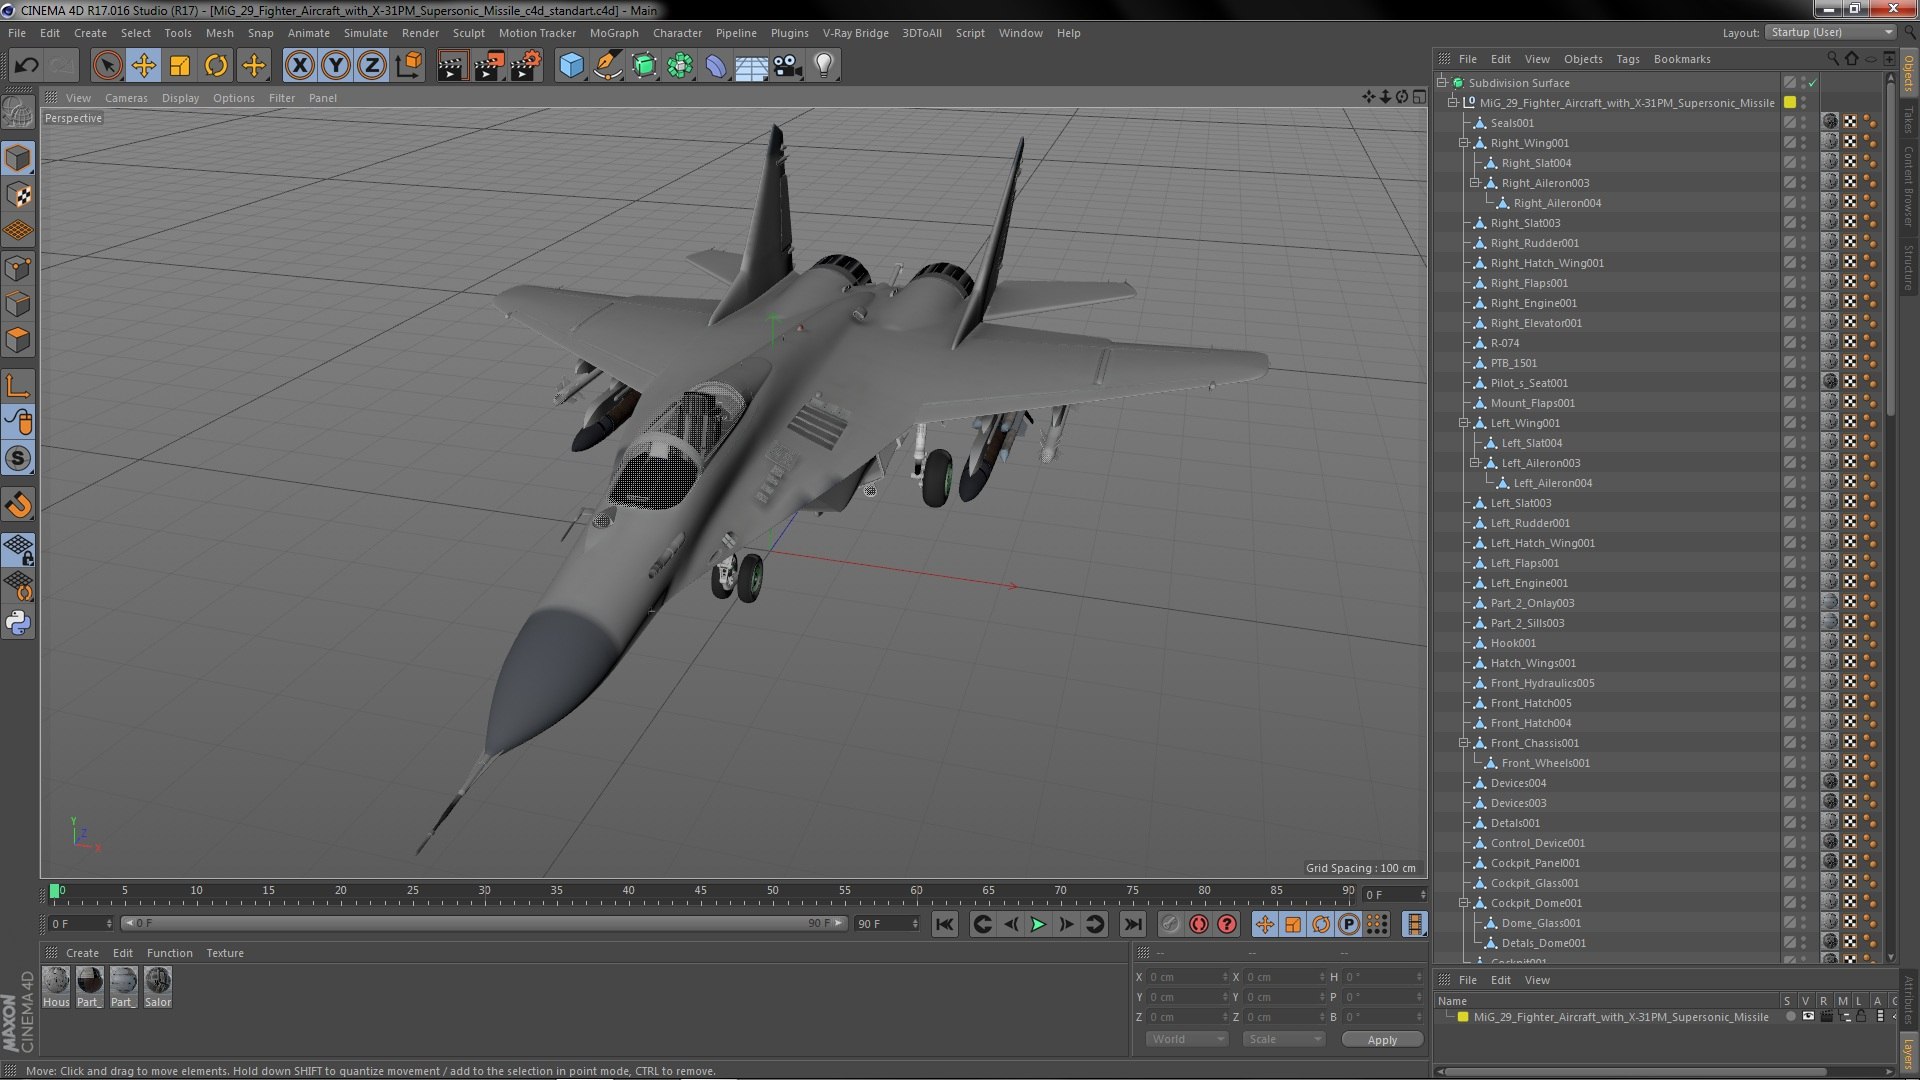Open viewport Display menu
This screenshot has width=1920, height=1080.
(180, 98)
